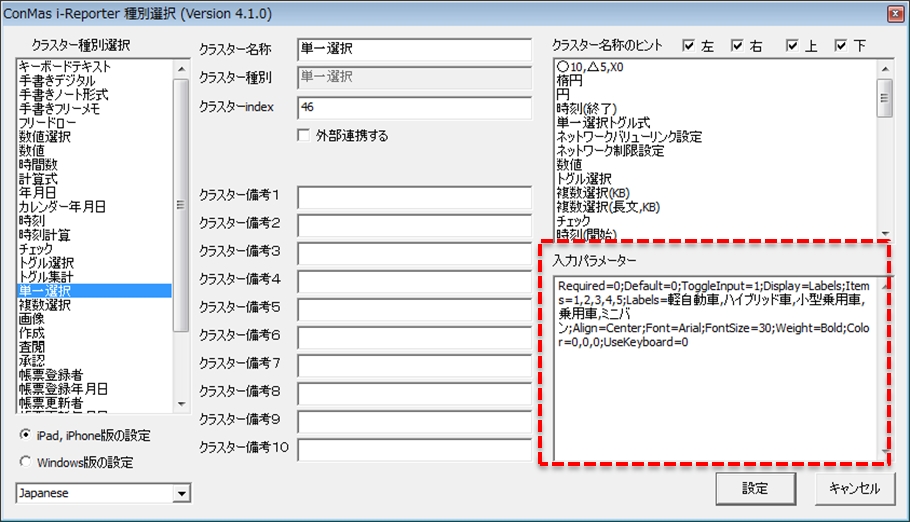Focus the クラスター備考1 input field
This screenshot has width=910, height=522.
[414, 196]
